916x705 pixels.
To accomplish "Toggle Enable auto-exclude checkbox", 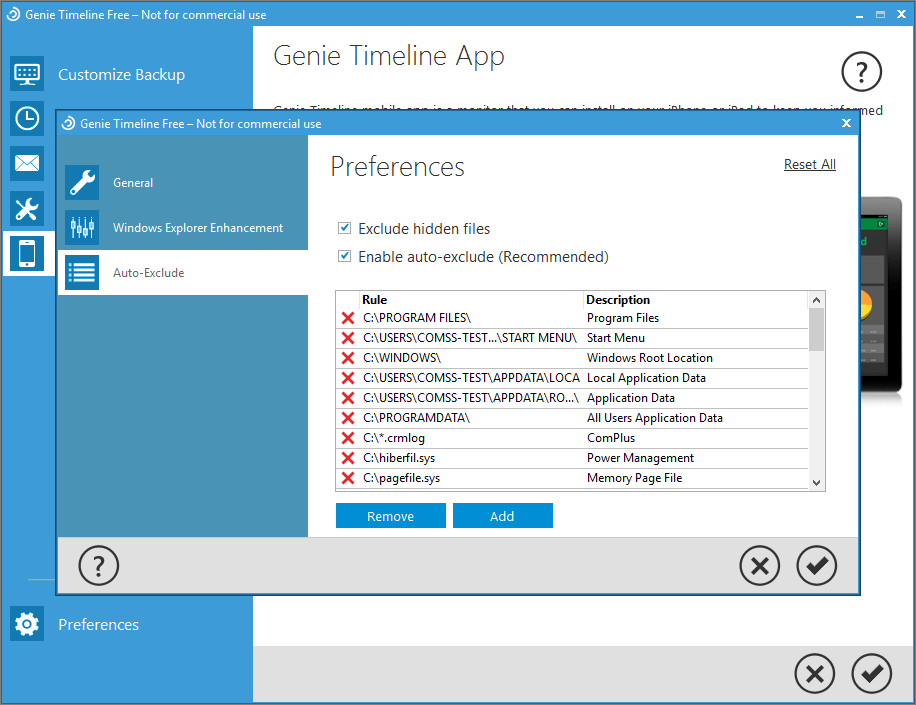I will (x=345, y=256).
